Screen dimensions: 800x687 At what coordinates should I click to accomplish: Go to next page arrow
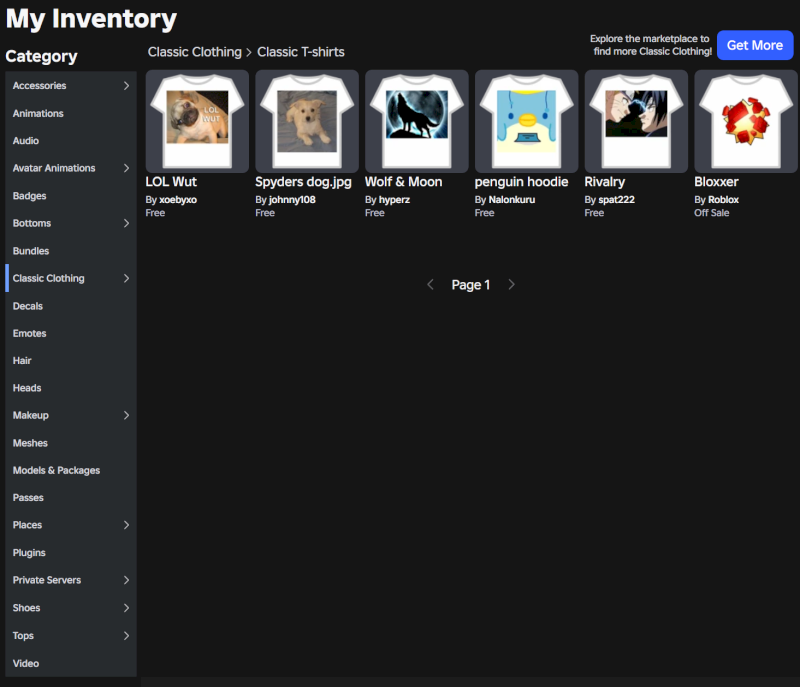[x=511, y=285]
